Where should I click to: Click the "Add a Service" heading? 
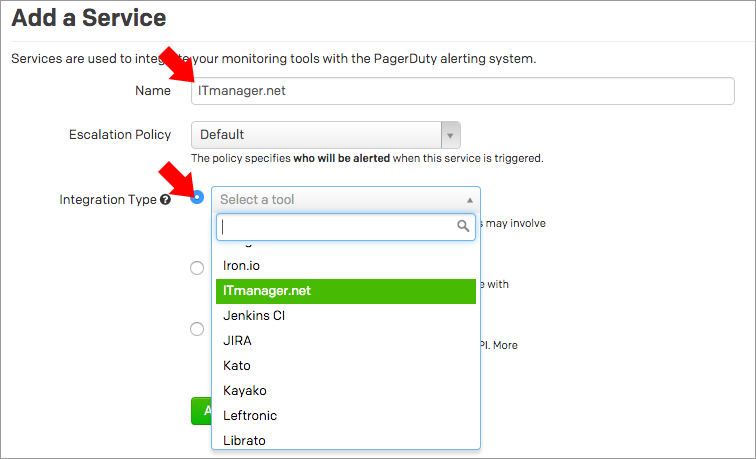(x=89, y=18)
